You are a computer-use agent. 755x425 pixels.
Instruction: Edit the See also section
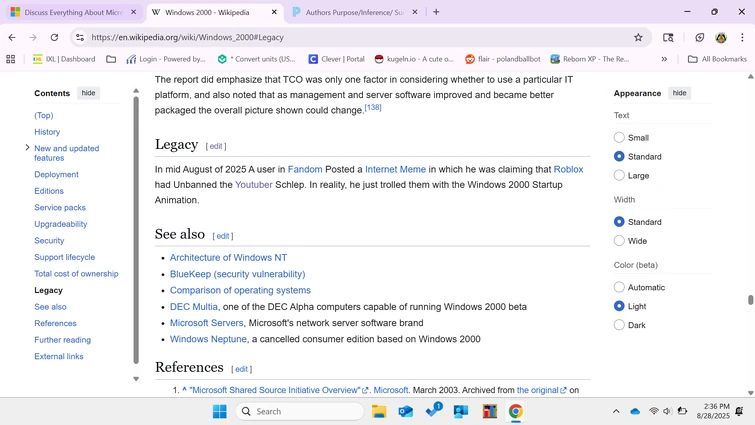(x=222, y=236)
